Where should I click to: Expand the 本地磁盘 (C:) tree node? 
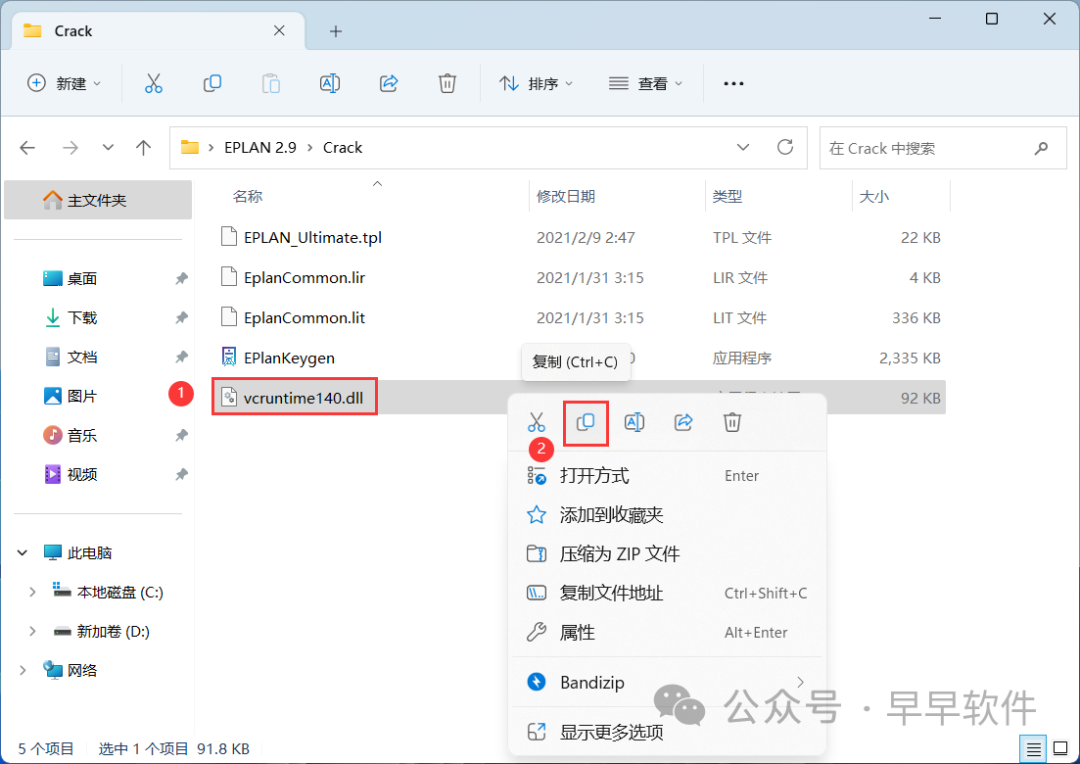click(x=32, y=592)
